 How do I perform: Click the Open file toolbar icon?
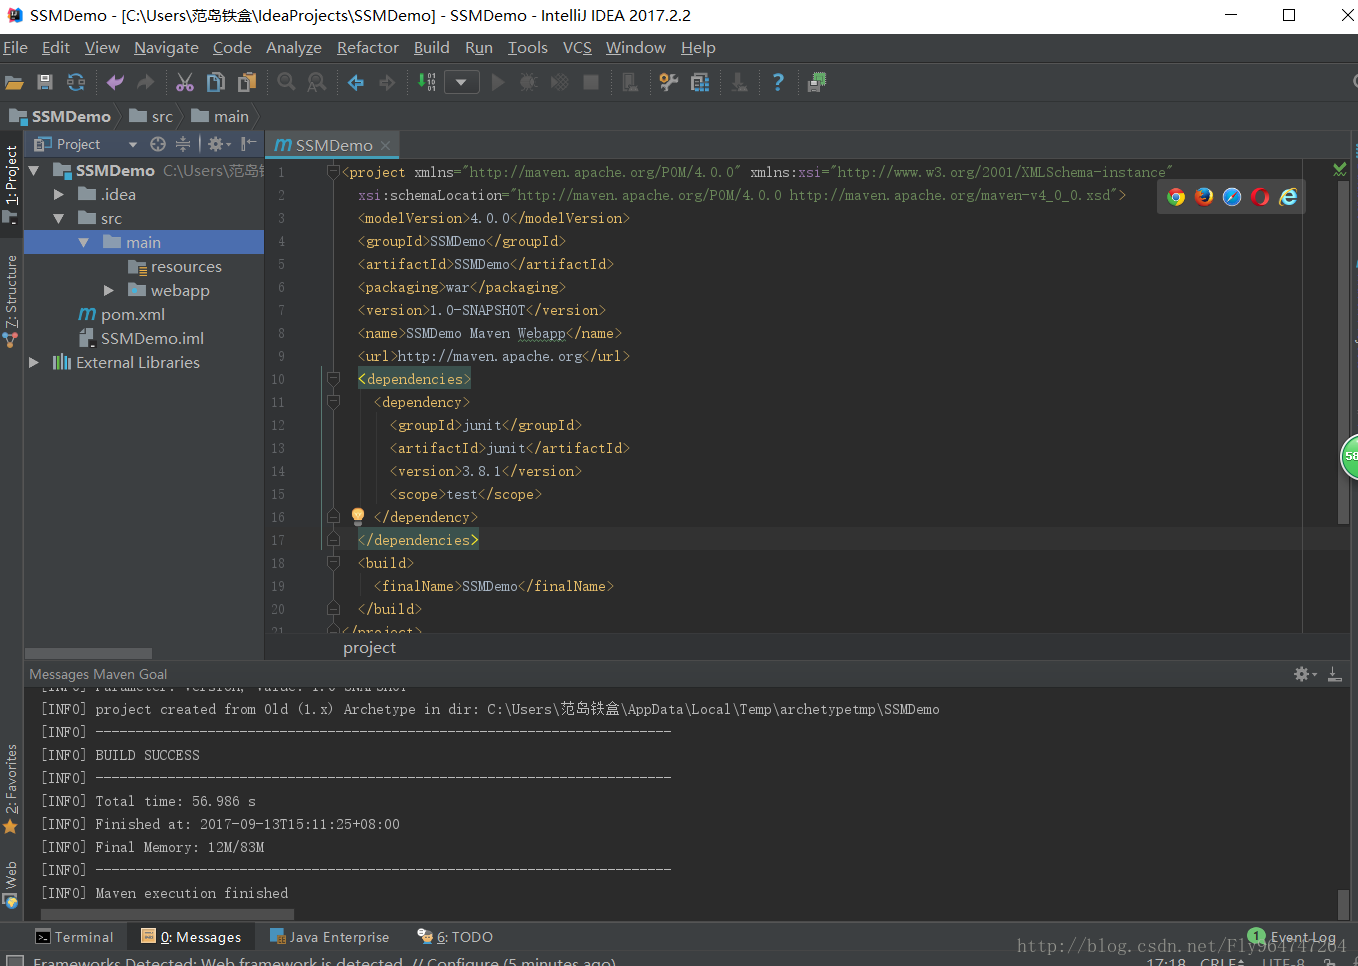tap(14, 83)
